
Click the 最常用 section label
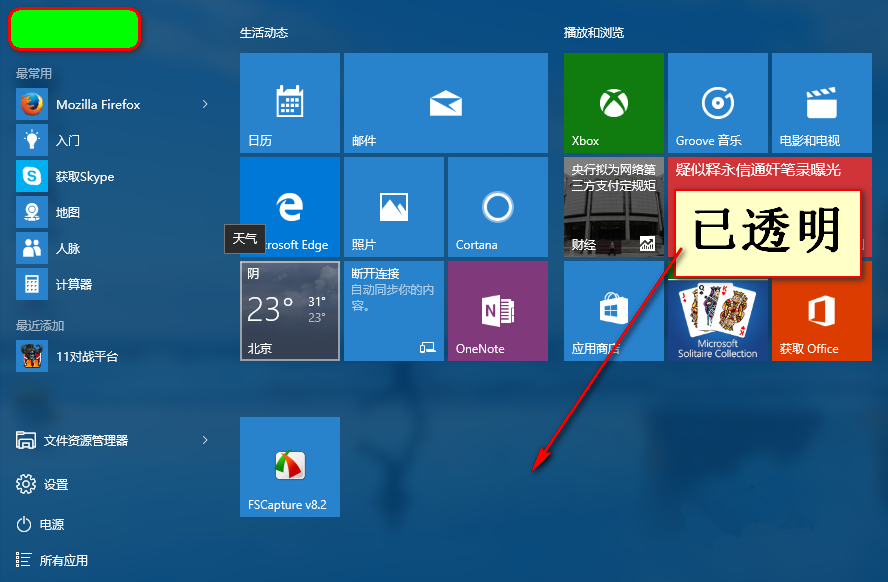point(34,74)
